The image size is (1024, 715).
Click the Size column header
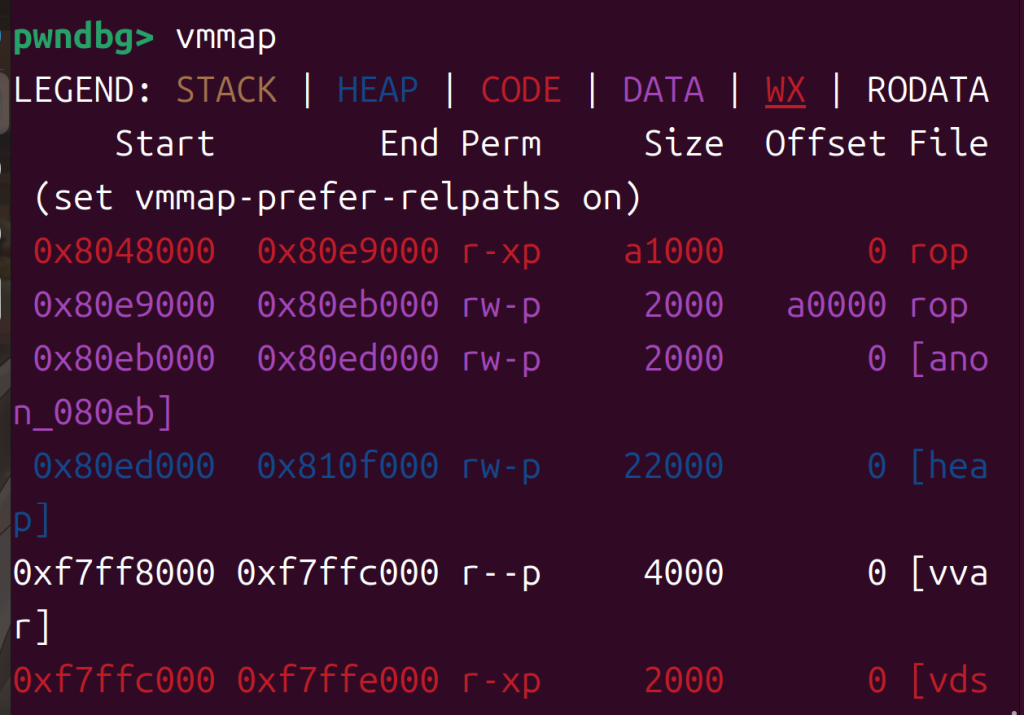tap(684, 144)
